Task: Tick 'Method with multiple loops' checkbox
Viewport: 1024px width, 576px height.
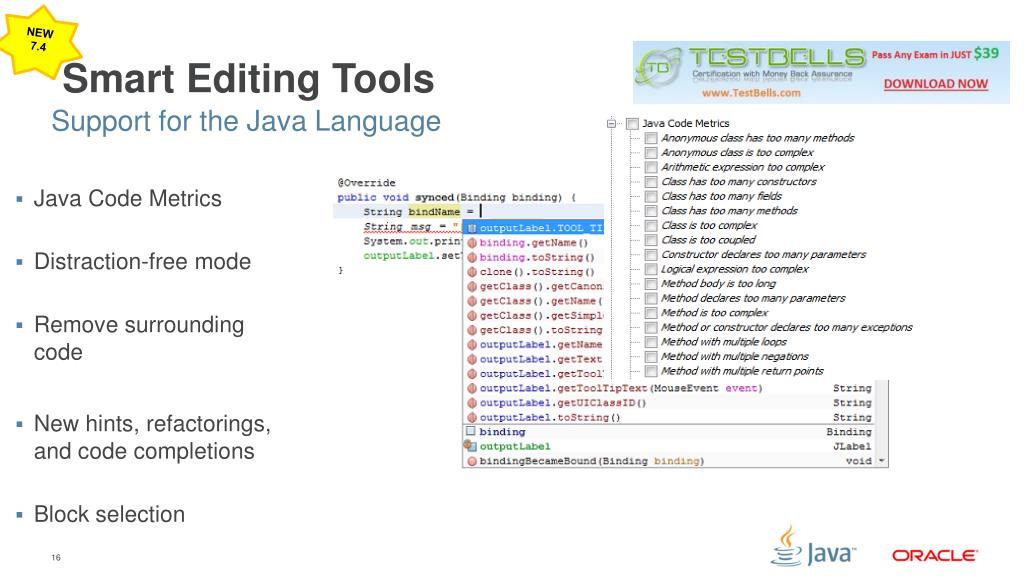Action: click(650, 342)
